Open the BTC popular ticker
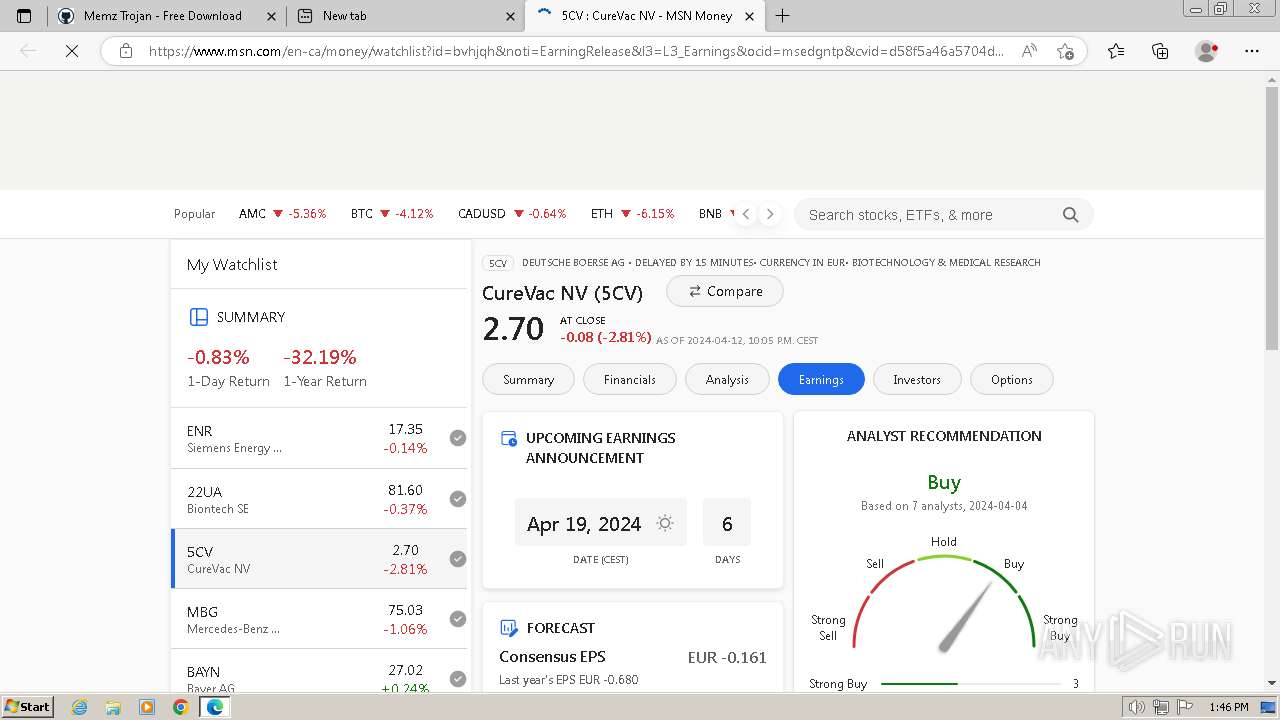Screen dimensions: 1280x720 point(392,214)
